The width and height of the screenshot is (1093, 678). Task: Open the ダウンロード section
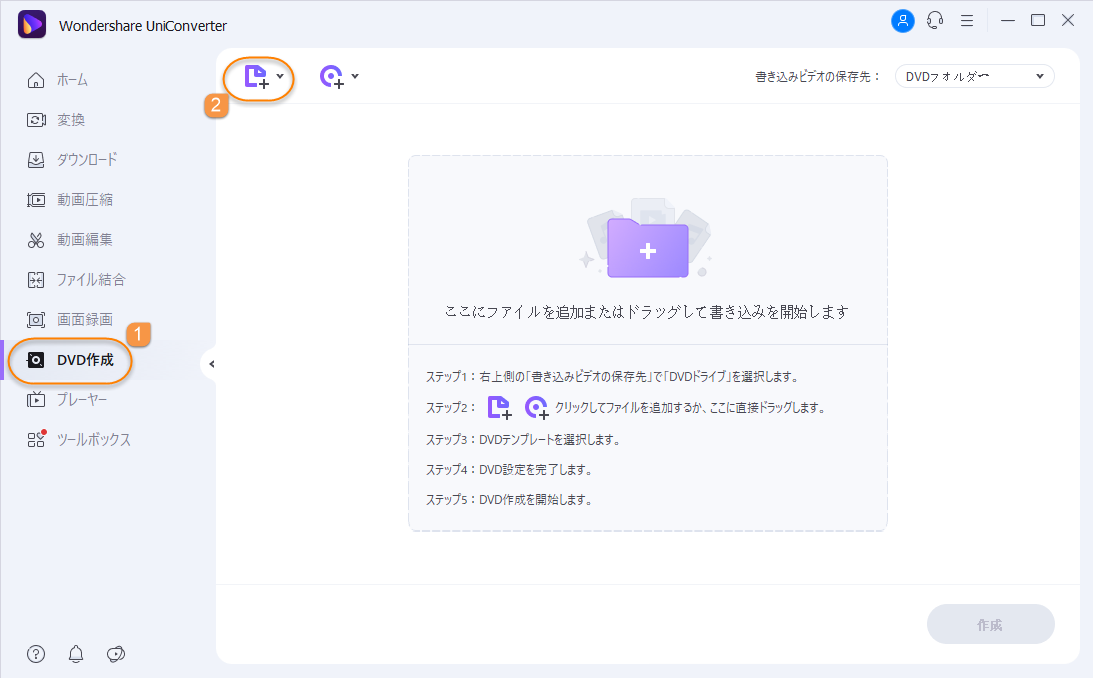click(87, 160)
